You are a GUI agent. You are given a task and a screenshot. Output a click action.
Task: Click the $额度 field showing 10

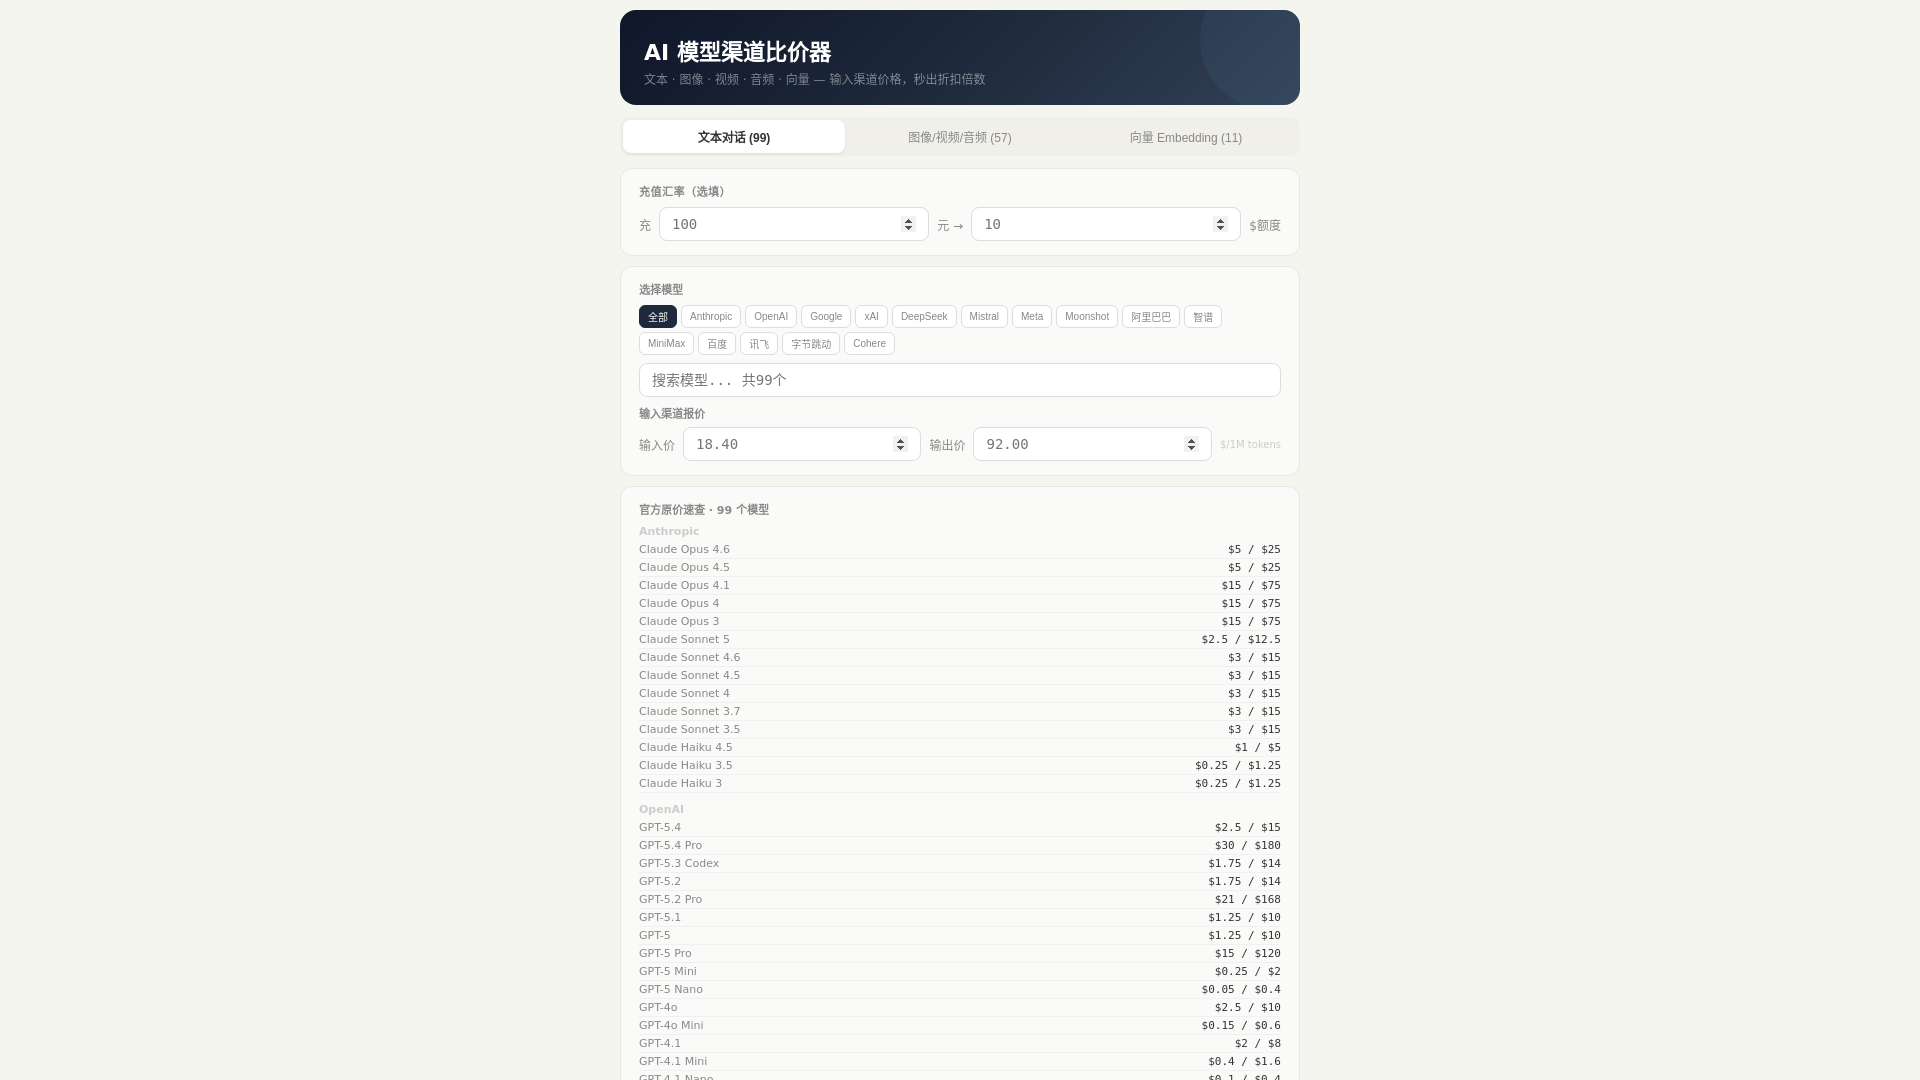pos(1105,224)
